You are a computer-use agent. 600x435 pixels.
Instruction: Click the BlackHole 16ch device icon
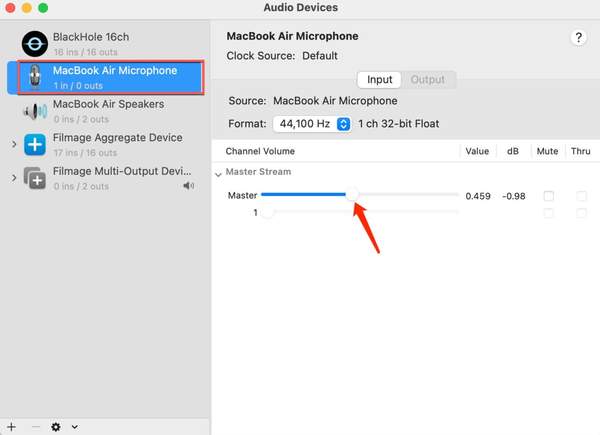(35, 43)
